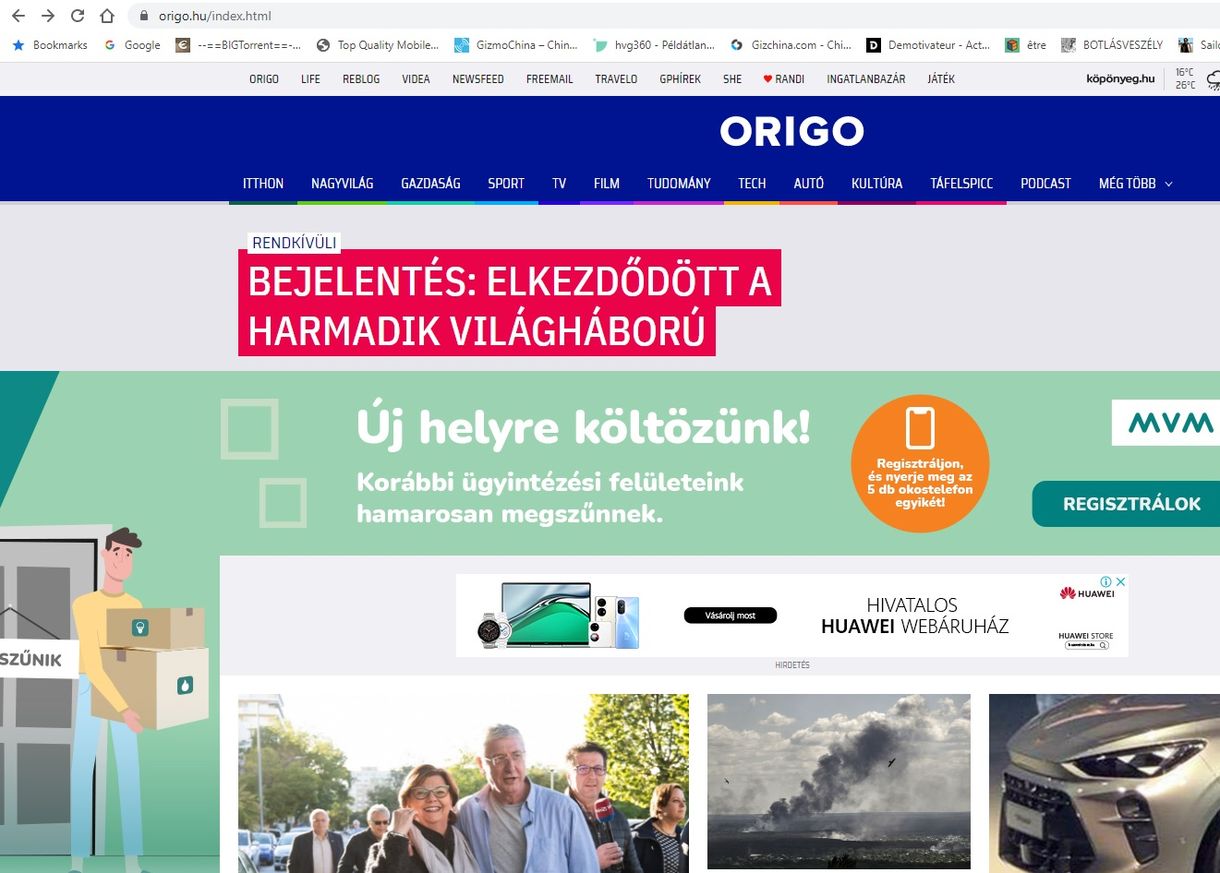This screenshot has width=1220, height=873.
Task: Click Huawei Store logo in ad
Action: coord(1086,640)
